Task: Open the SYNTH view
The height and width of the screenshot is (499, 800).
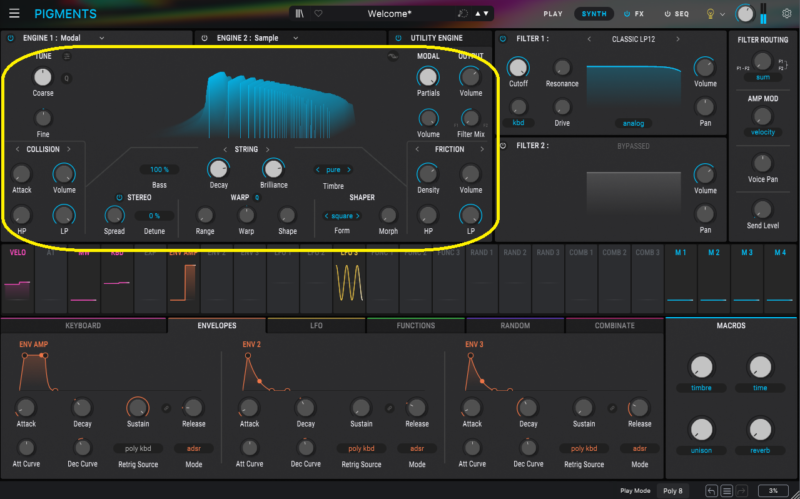Action: click(594, 14)
